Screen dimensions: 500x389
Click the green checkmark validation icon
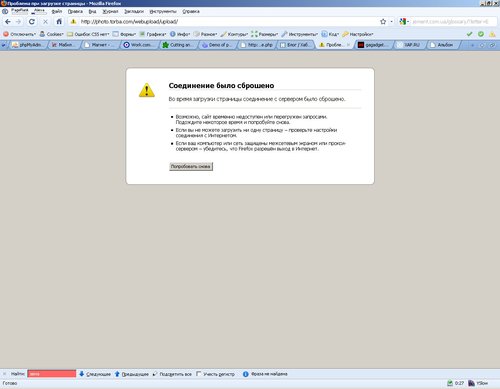[469, 34]
